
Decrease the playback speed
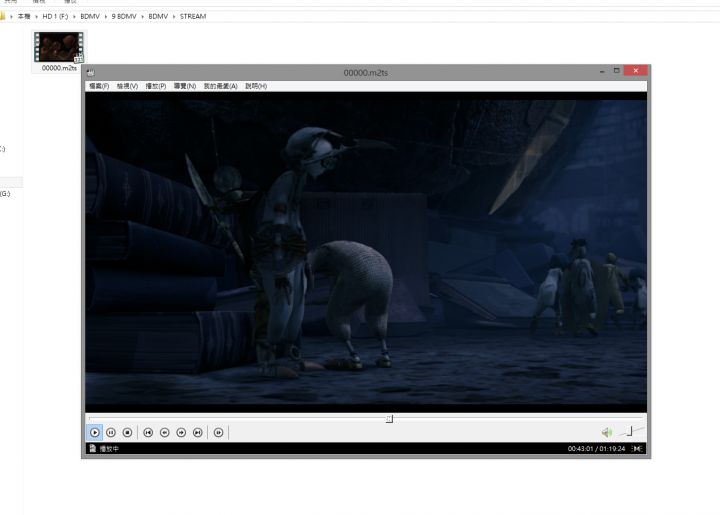(164, 432)
